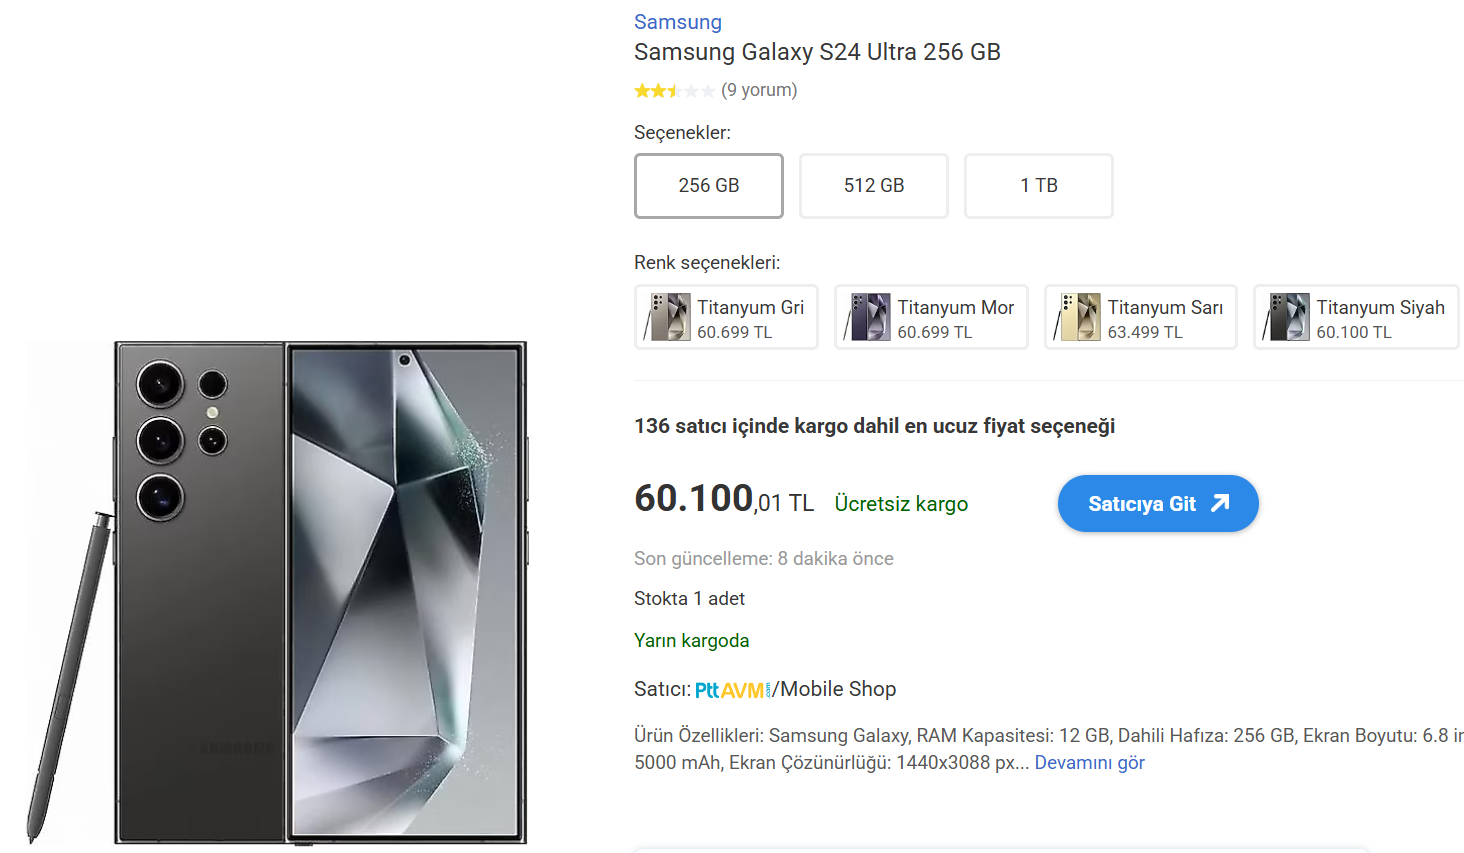
Task: Open the 9 yorum reviews link
Action: coord(759,90)
